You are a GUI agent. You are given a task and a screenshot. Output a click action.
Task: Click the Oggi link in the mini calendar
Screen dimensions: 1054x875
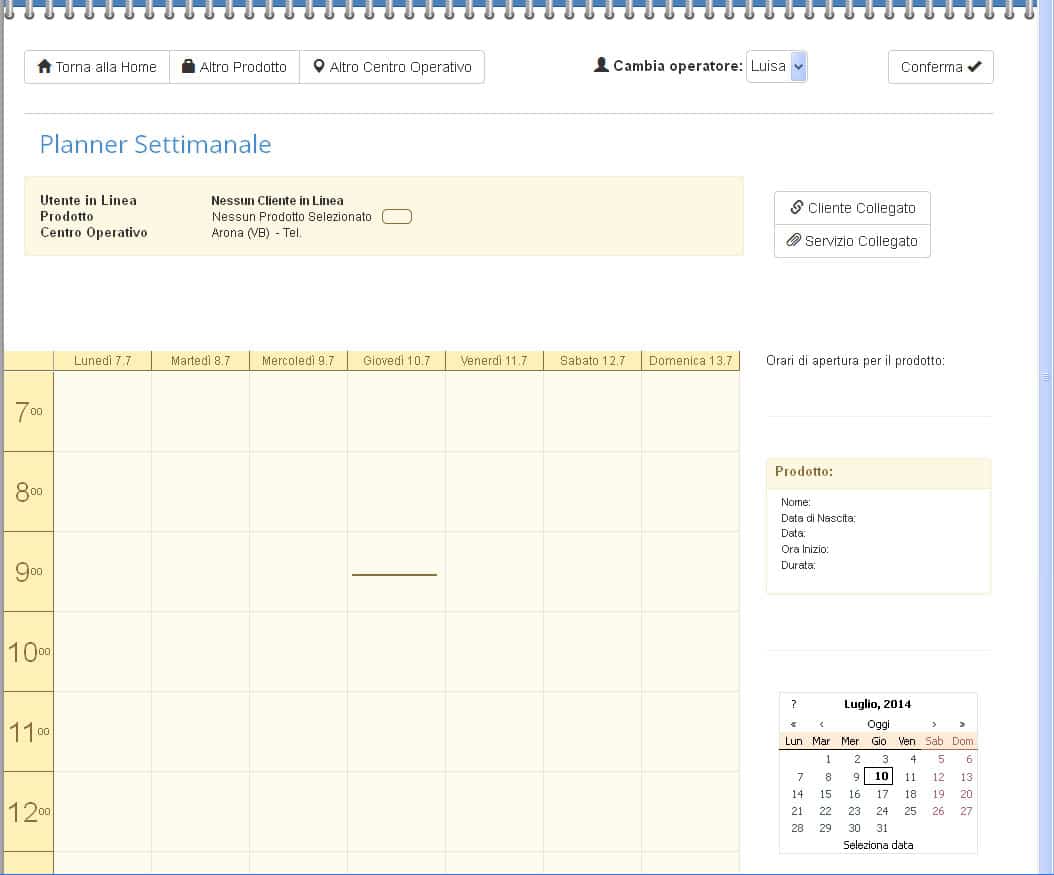pyautogui.click(x=878, y=724)
